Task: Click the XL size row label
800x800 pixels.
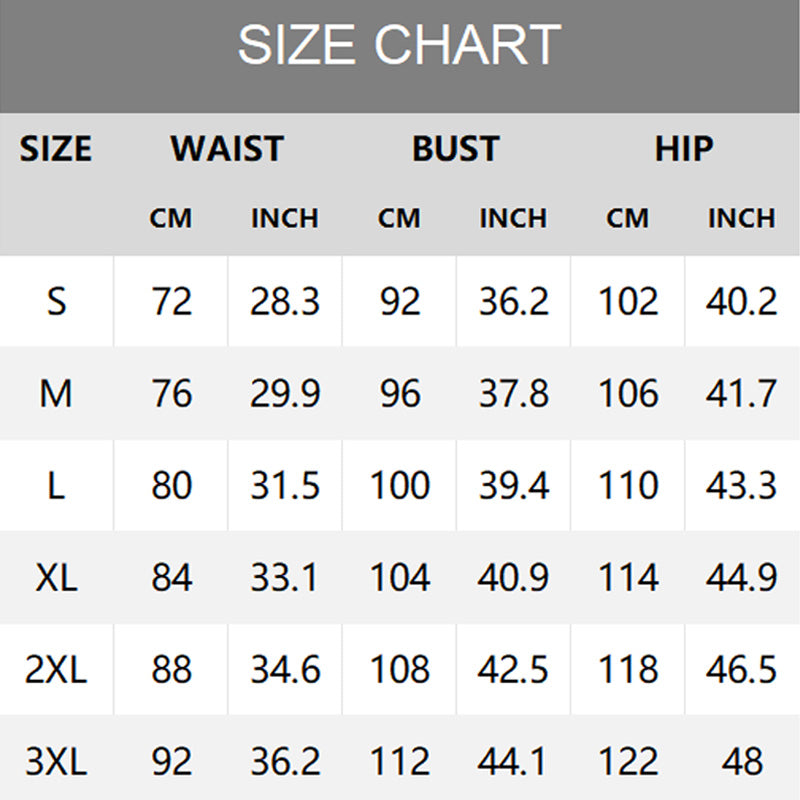Action: [x=56, y=577]
